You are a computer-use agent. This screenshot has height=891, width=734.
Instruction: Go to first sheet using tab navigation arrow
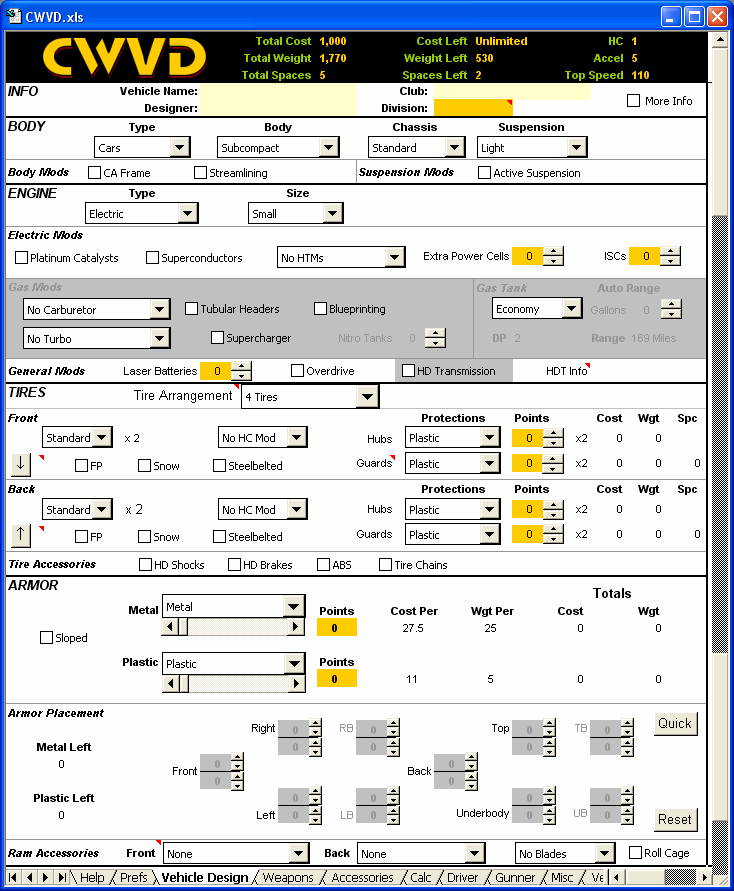pos(14,878)
